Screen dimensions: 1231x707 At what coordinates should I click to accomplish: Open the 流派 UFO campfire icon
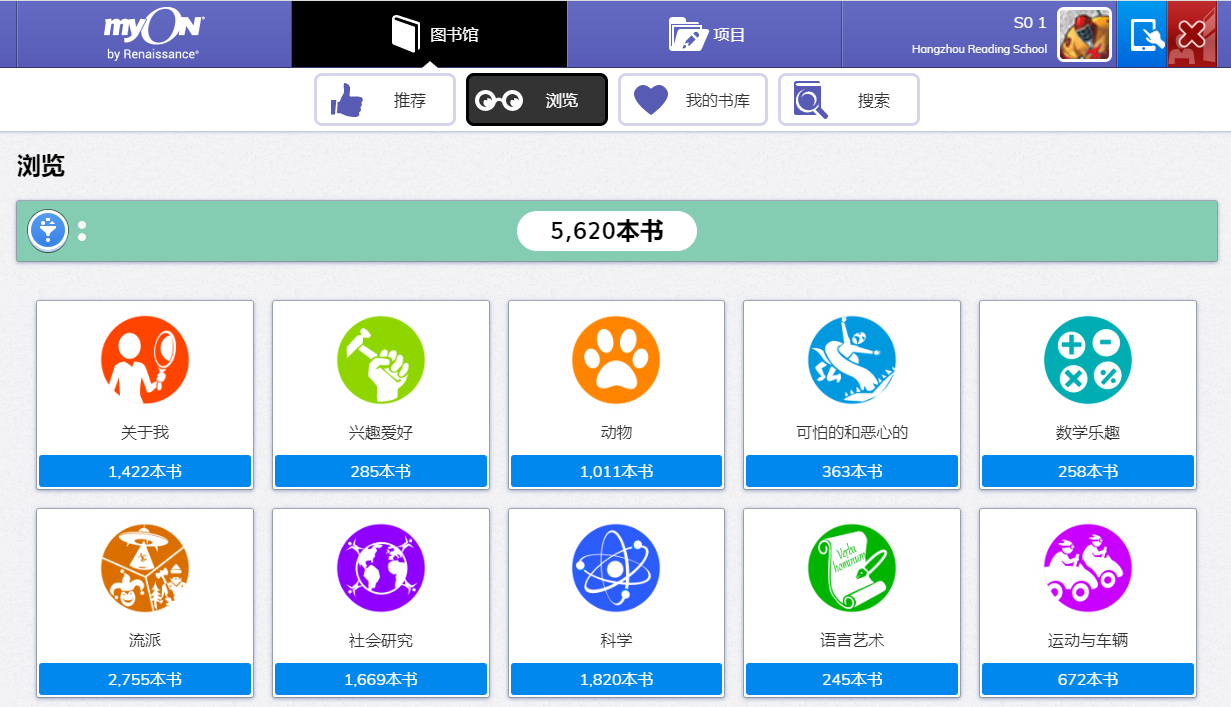pyautogui.click(x=144, y=568)
